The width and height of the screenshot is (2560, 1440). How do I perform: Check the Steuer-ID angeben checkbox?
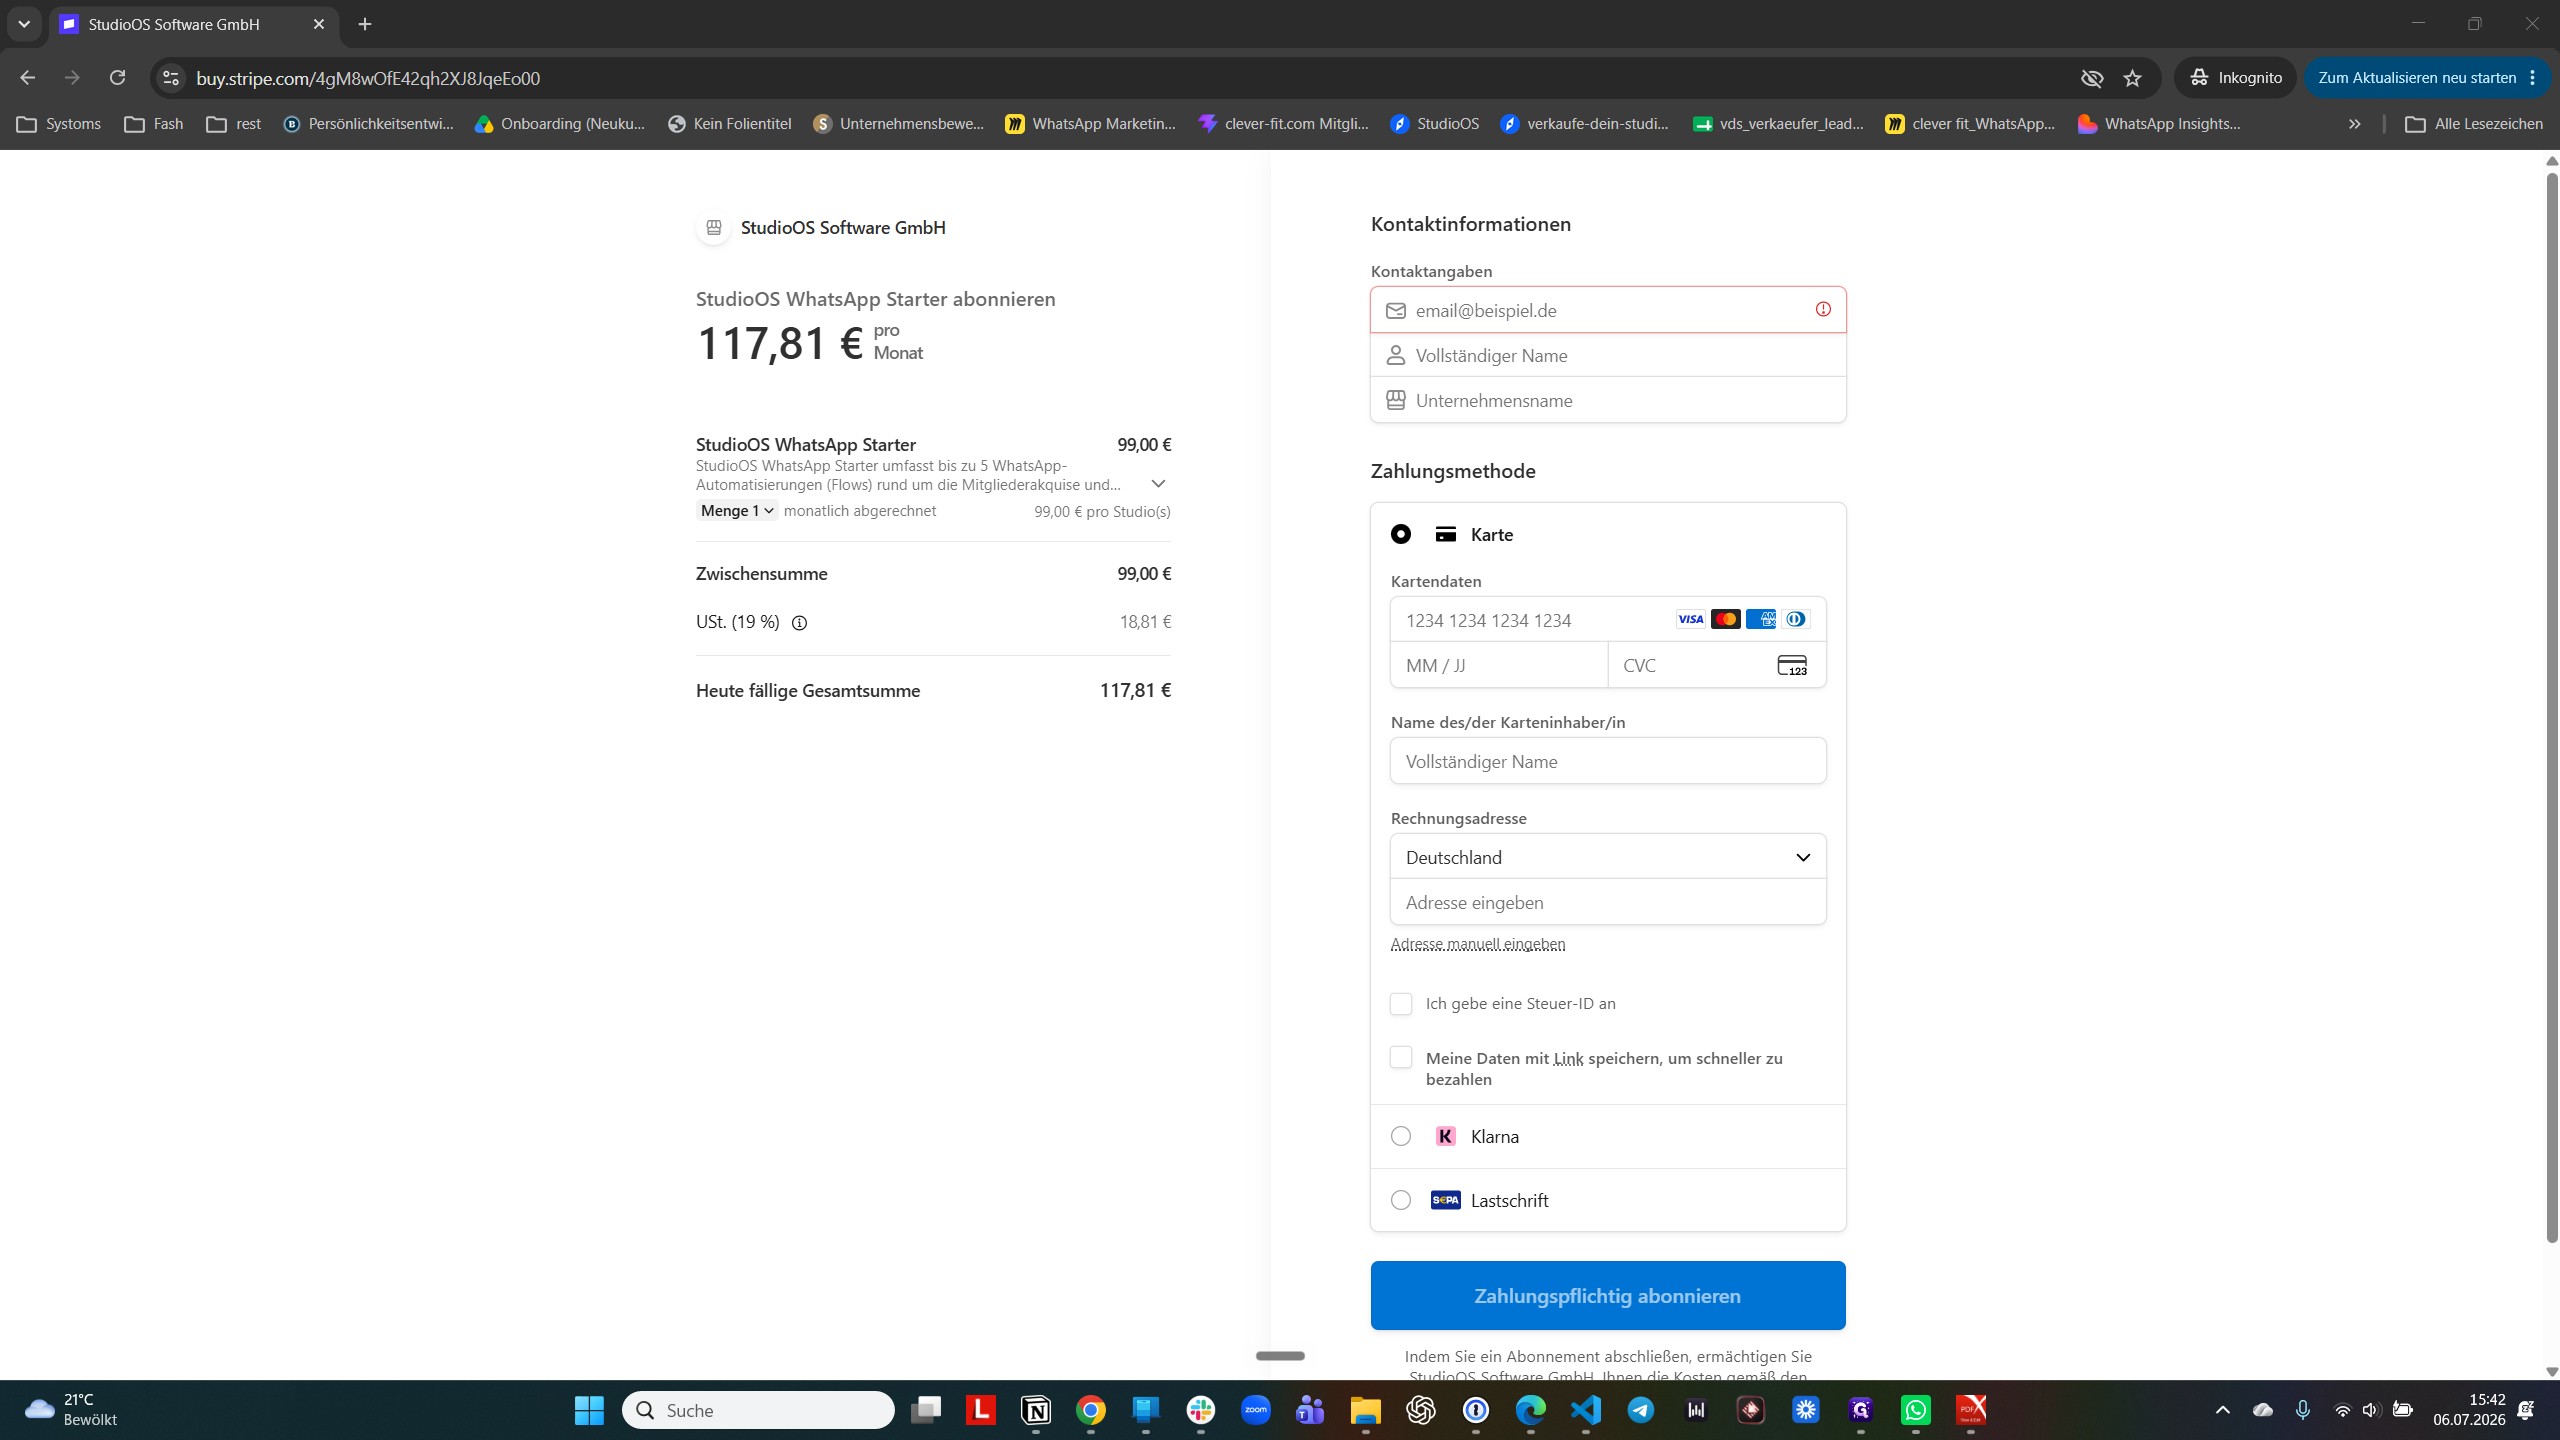[x=1401, y=1003]
